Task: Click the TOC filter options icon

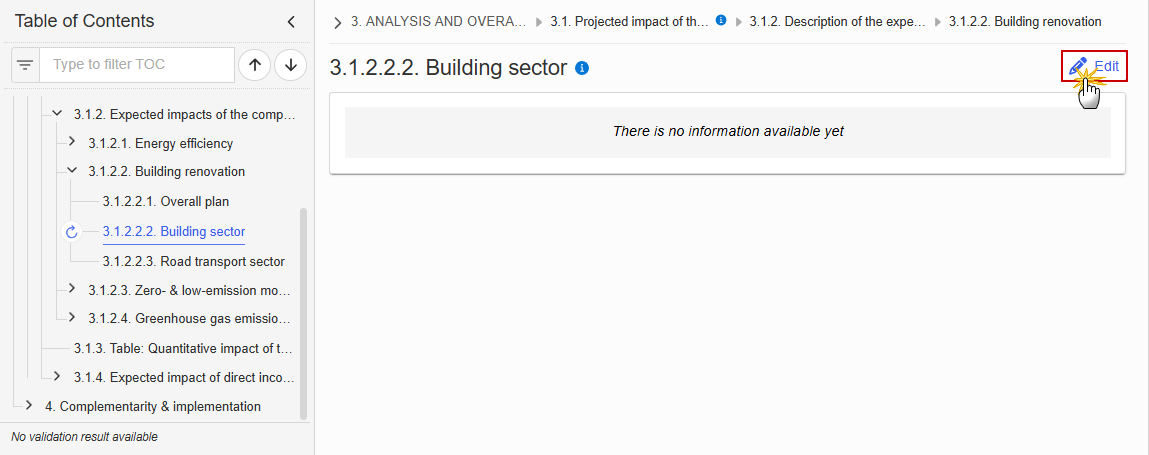Action: pos(26,65)
